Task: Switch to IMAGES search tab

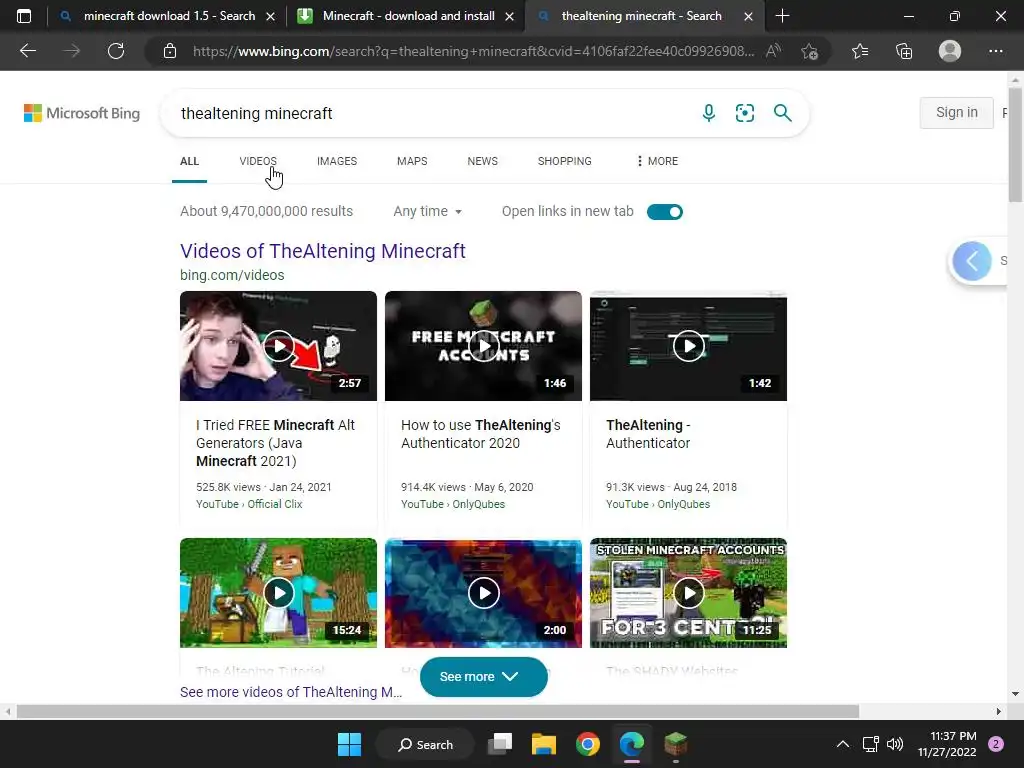Action: point(337,161)
